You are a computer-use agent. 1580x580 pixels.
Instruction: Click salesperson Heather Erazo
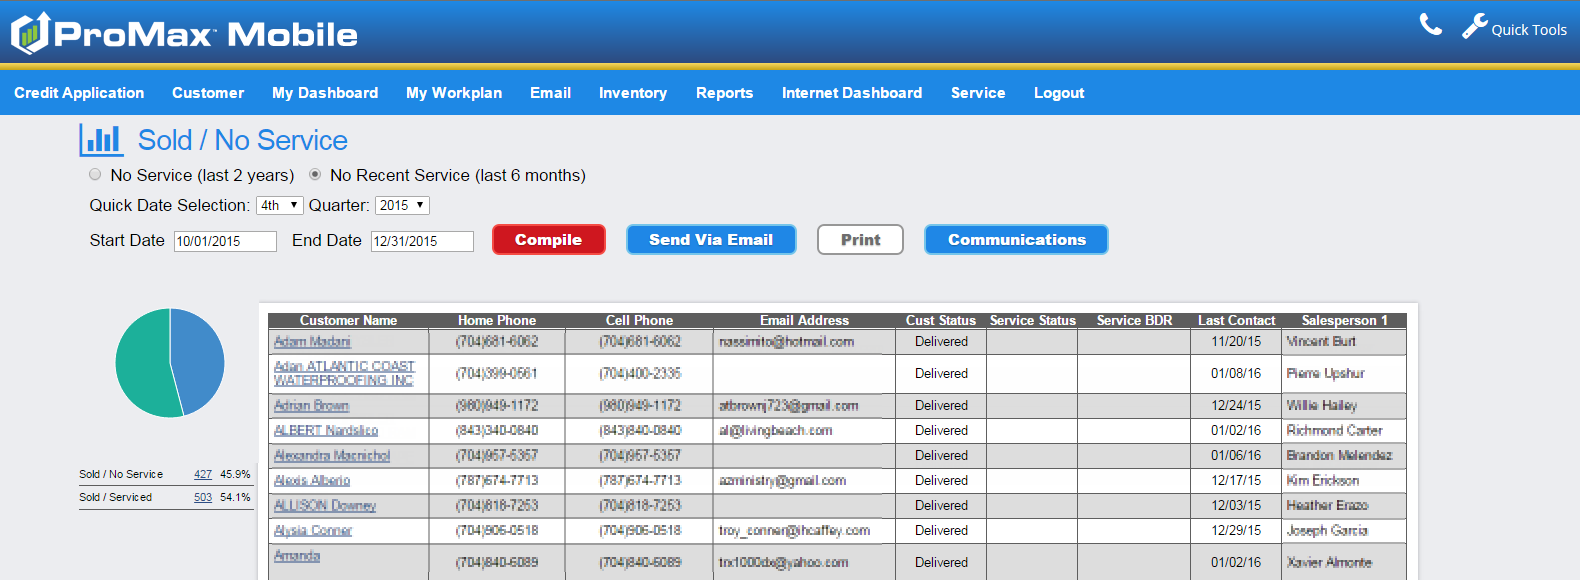(1327, 506)
